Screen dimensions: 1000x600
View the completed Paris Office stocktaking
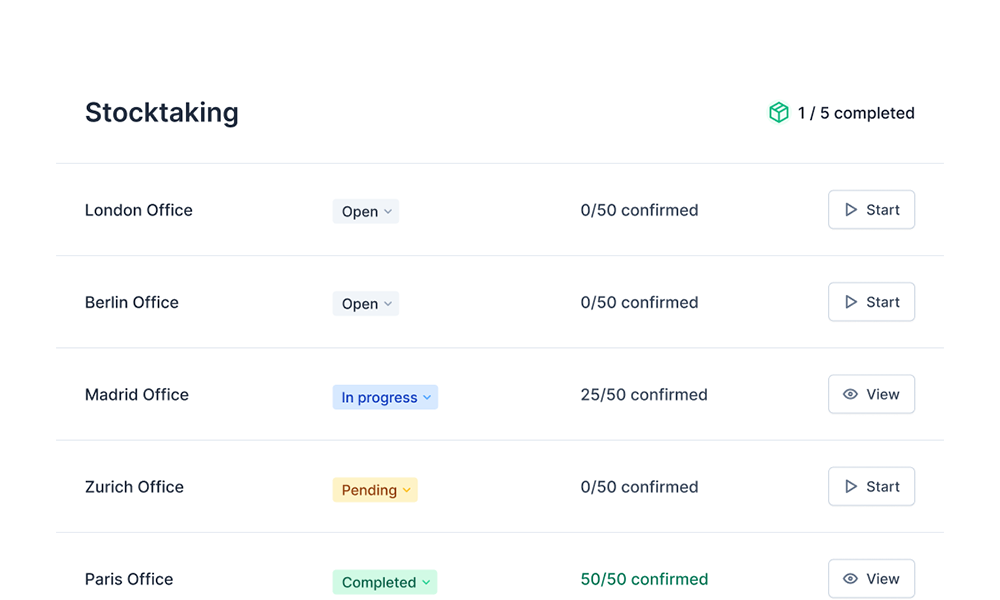871,578
